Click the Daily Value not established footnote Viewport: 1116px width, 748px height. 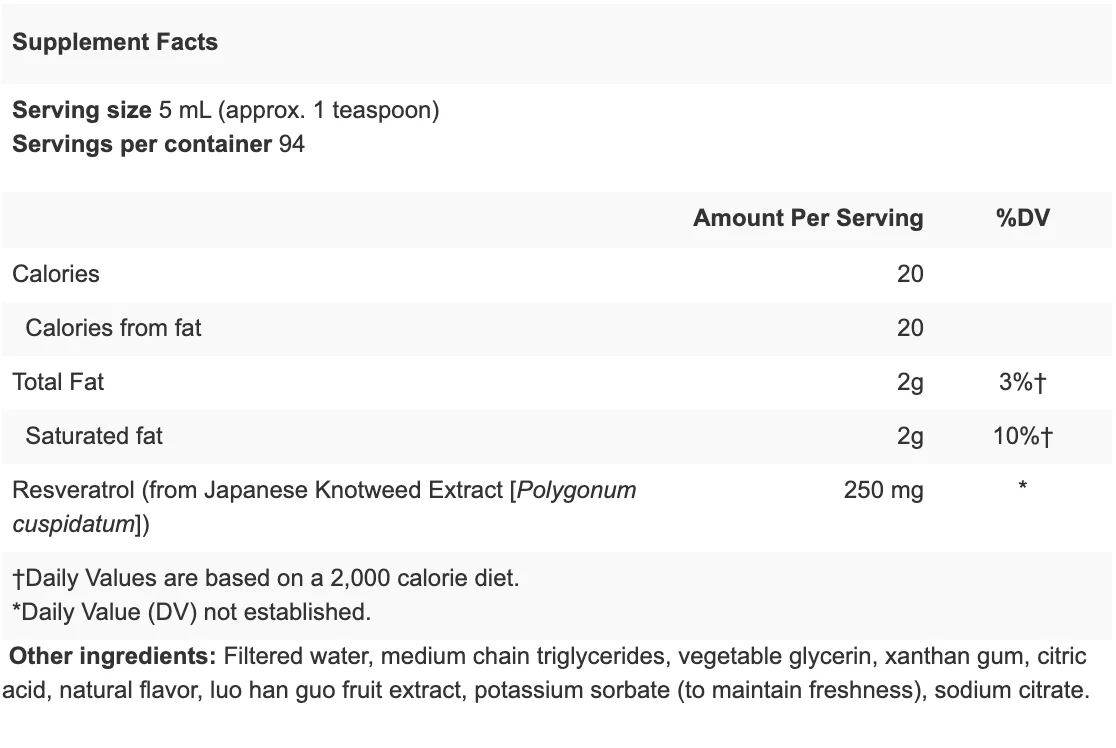[191, 612]
